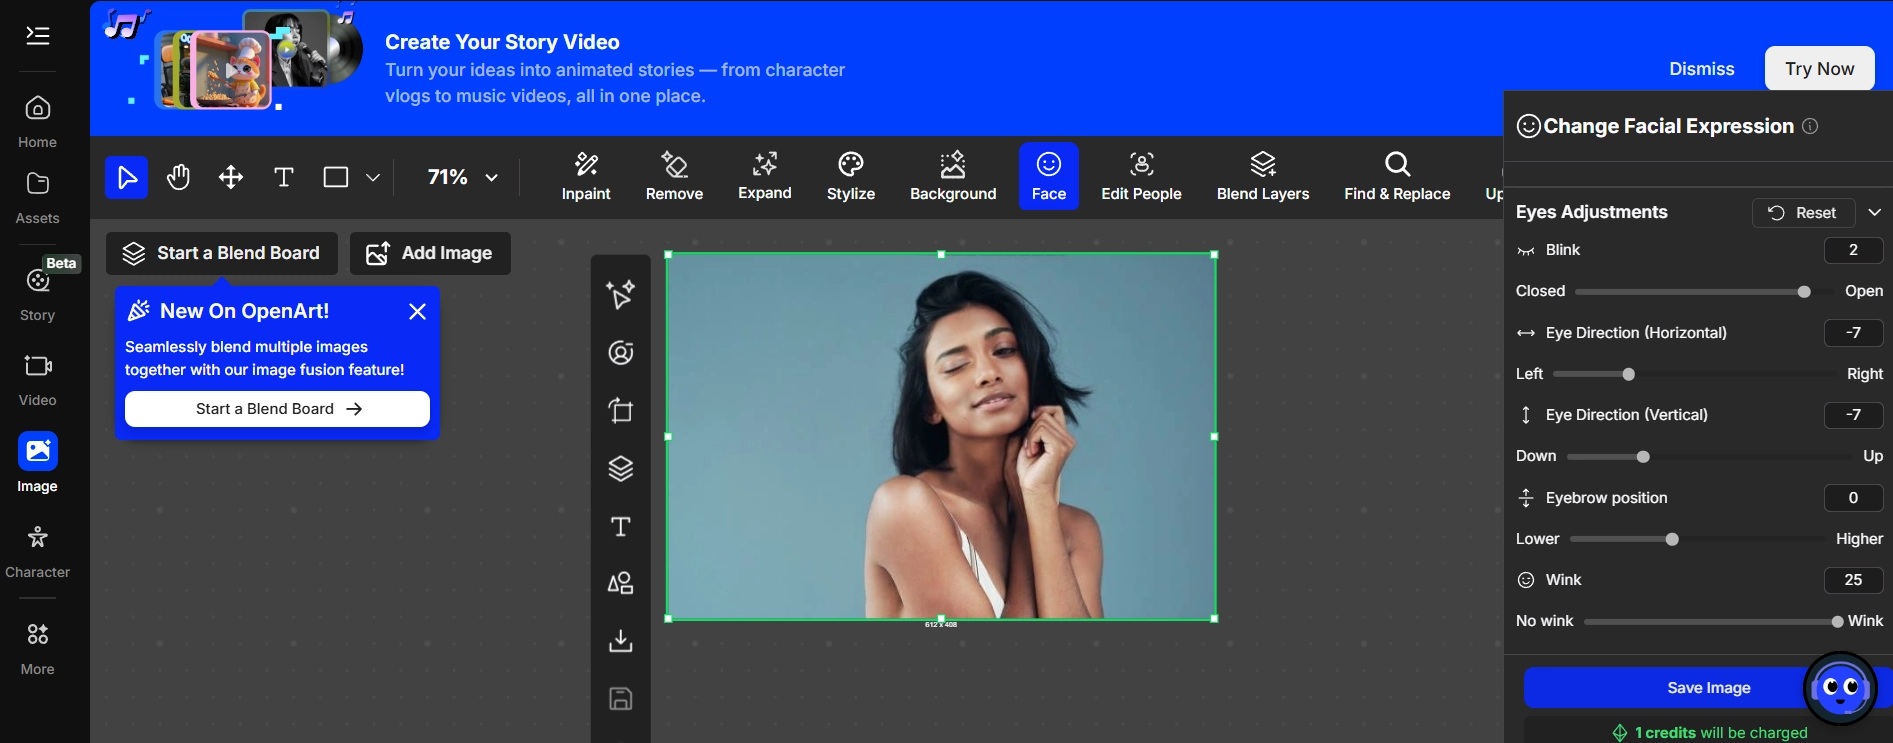Select the crop frame tool
This screenshot has width=1893, height=743.
click(x=620, y=410)
